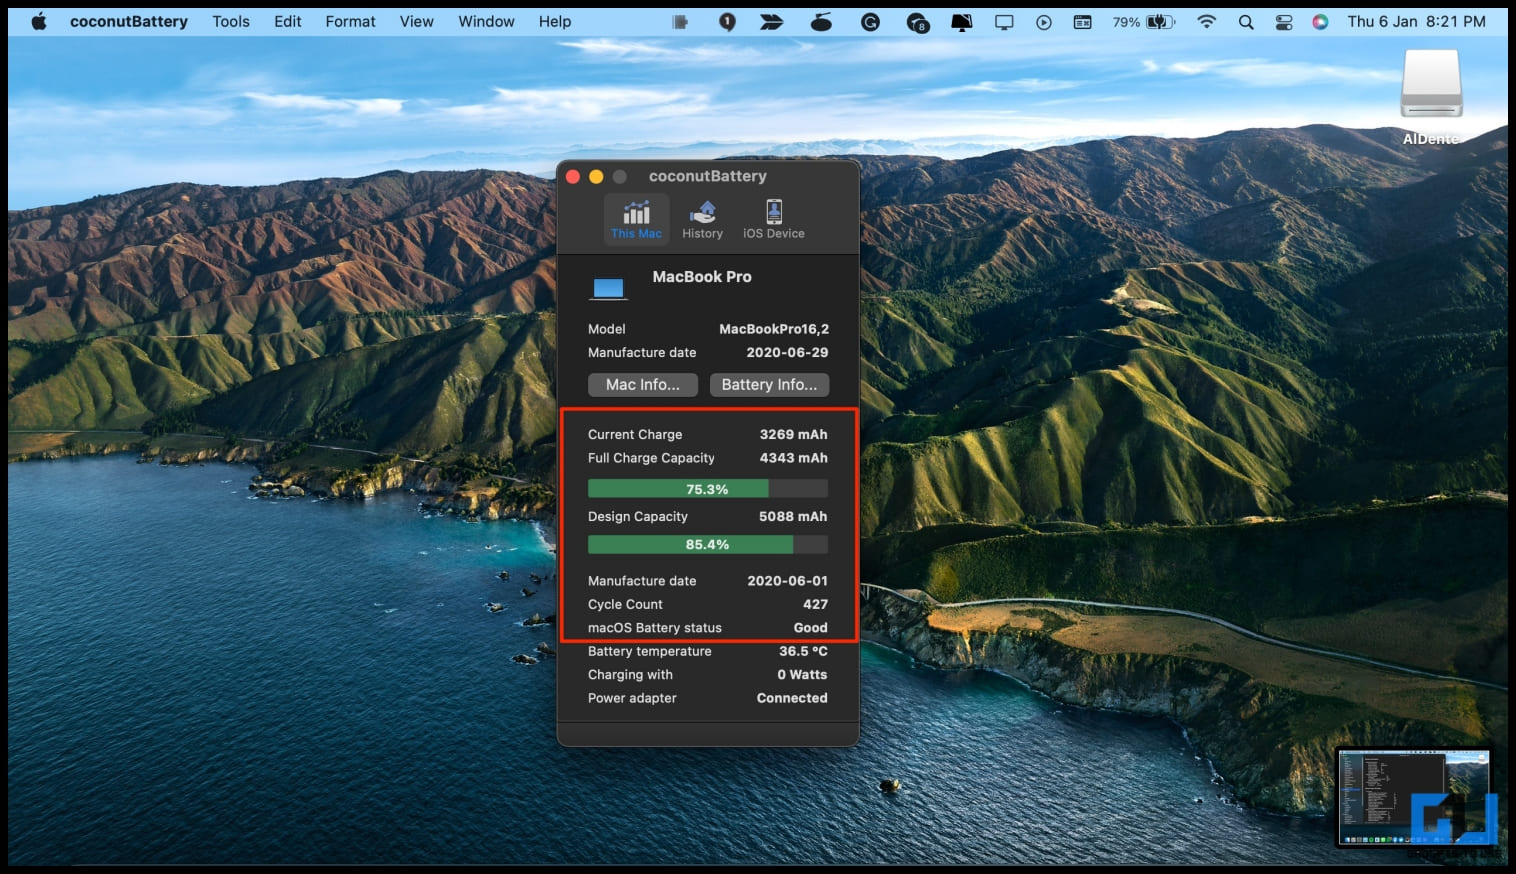This screenshot has width=1516, height=874.
Task: Open the Apple menu
Action: click(39, 21)
